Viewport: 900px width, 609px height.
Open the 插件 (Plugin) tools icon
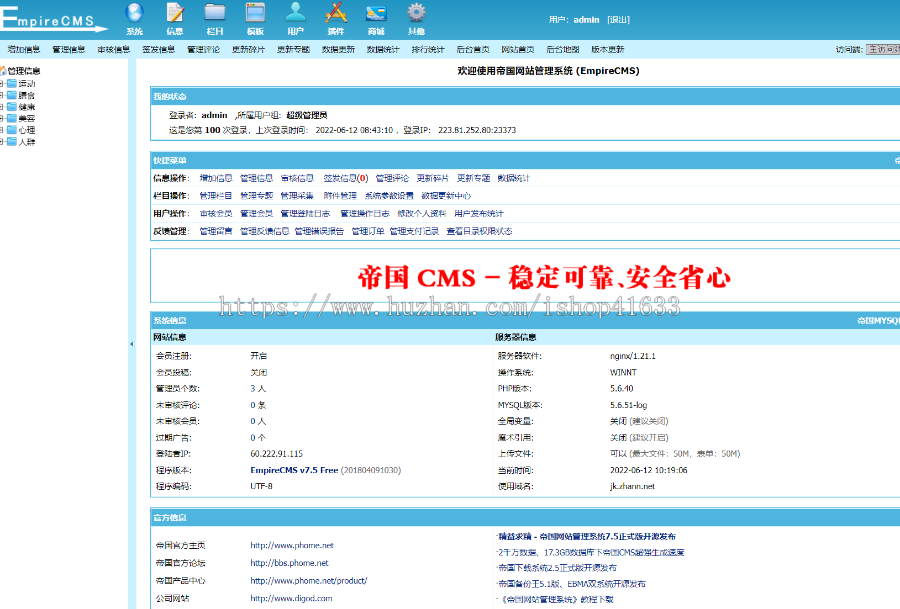tap(336, 13)
